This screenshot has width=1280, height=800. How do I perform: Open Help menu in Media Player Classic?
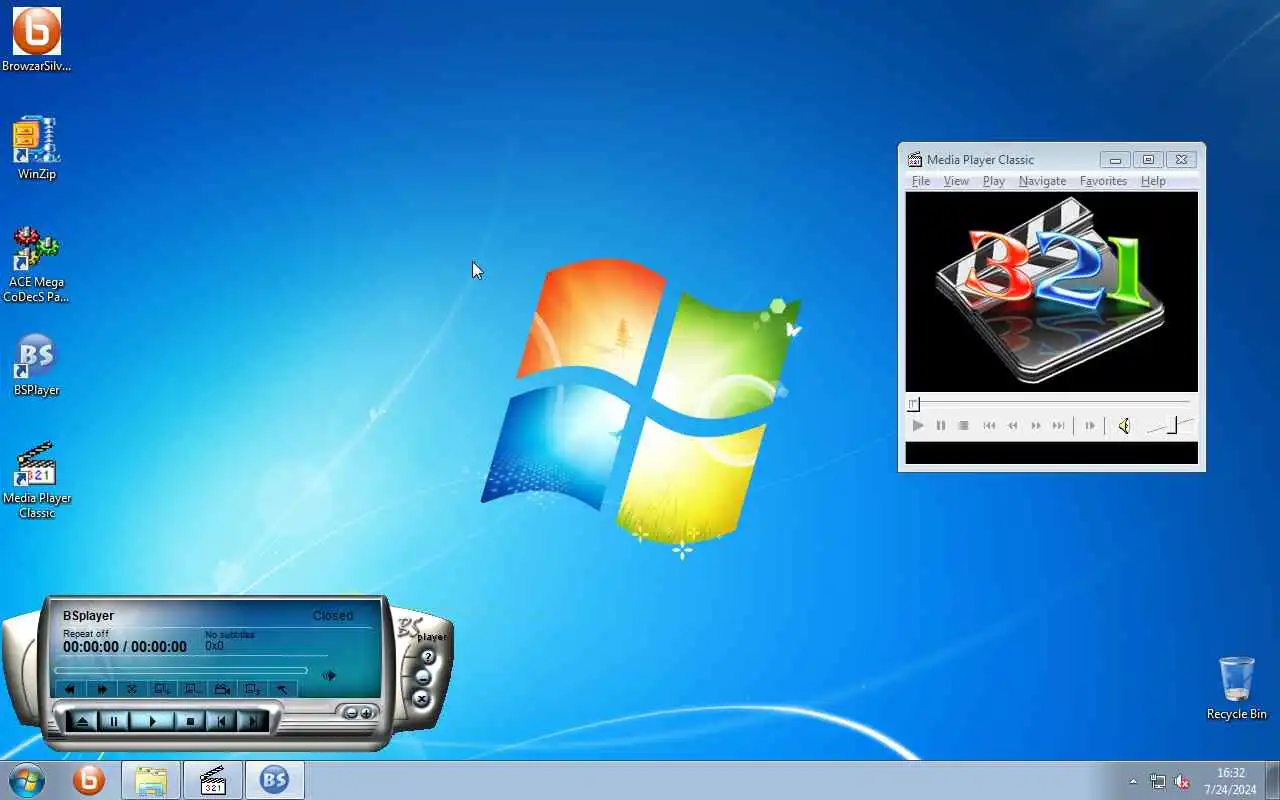pos(1153,181)
